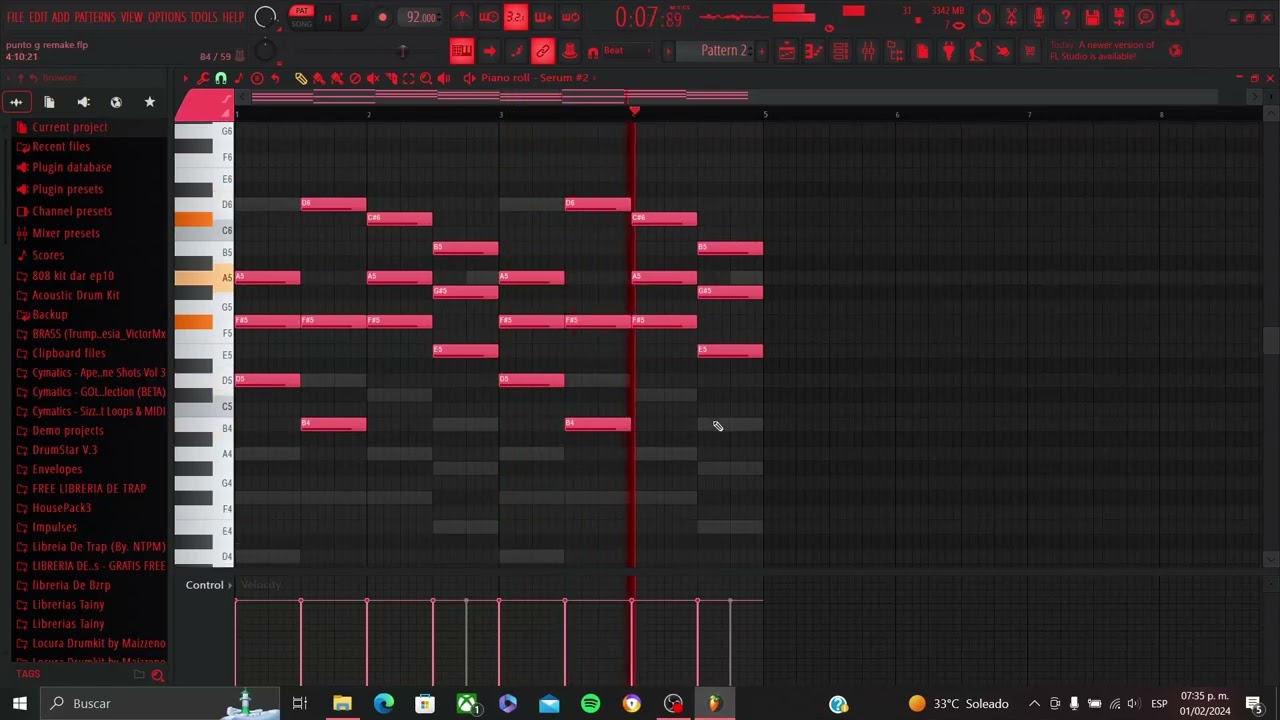Switch the transport to PAT mode
The width and height of the screenshot is (1280, 720).
pos(301,11)
